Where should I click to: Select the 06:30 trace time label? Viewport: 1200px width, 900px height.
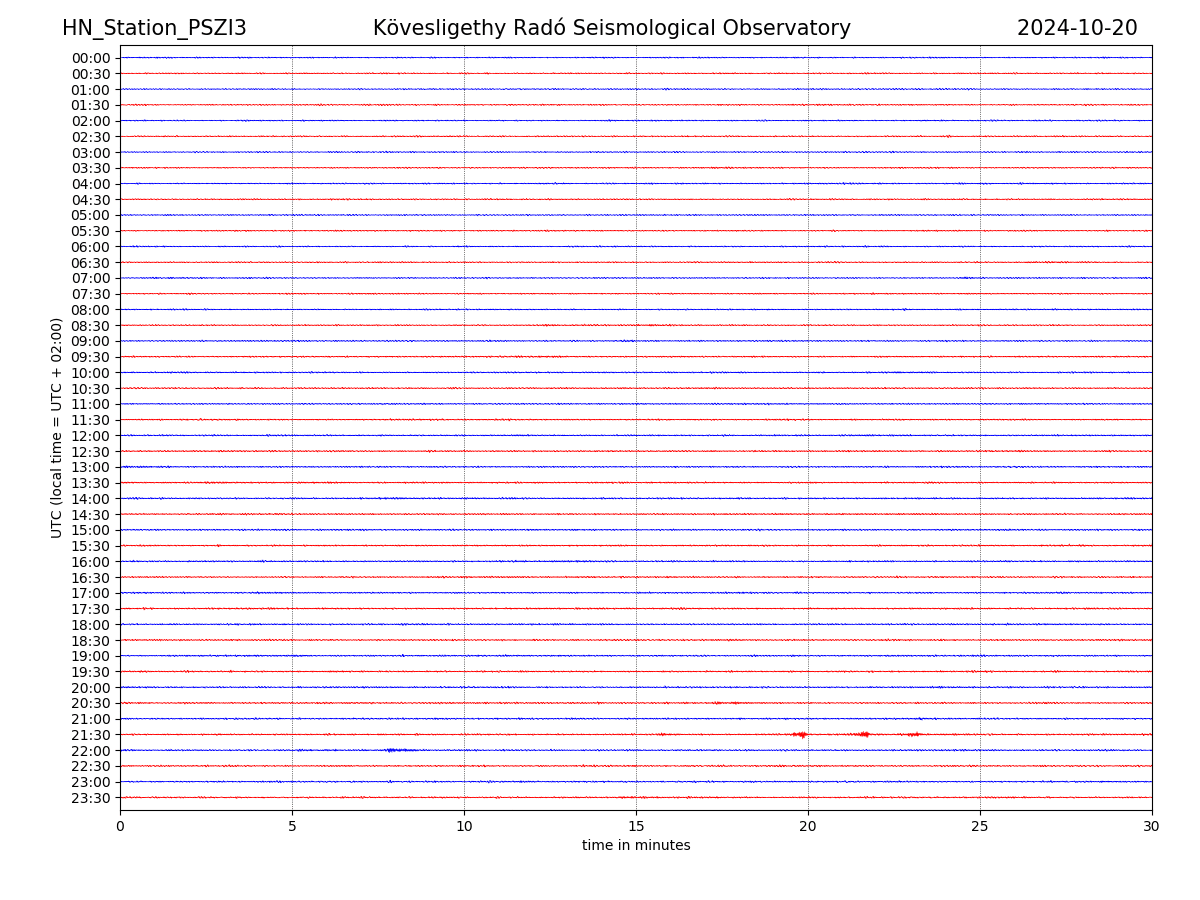[90, 263]
